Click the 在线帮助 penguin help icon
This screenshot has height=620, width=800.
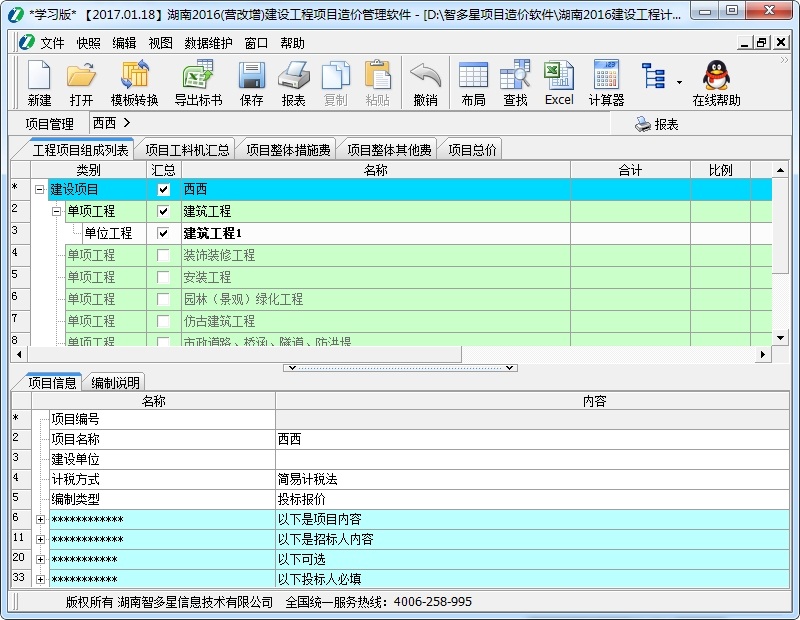click(716, 77)
